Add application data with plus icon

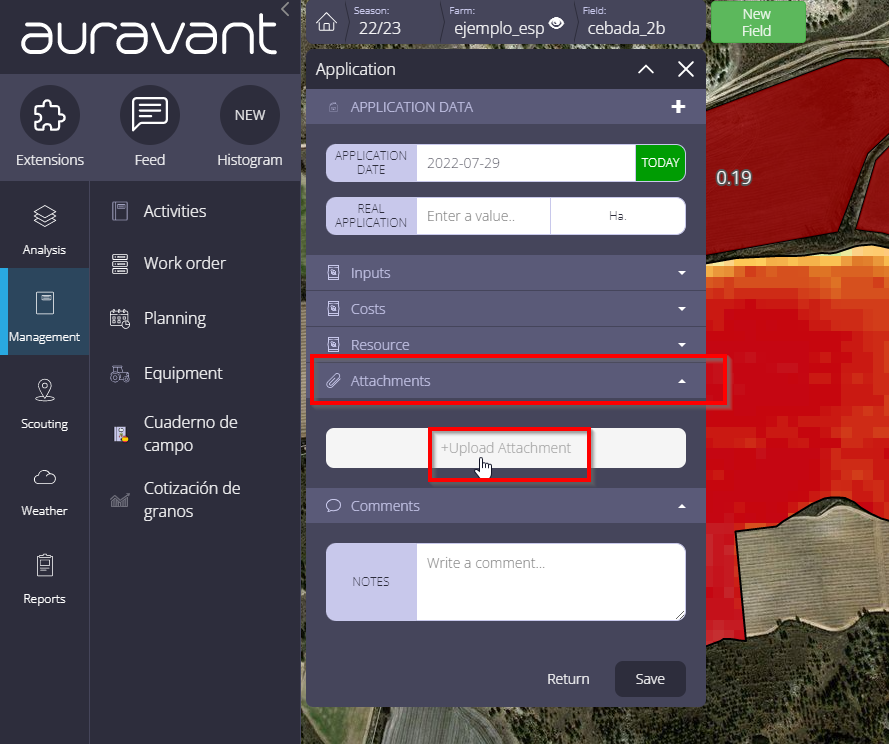tap(678, 107)
